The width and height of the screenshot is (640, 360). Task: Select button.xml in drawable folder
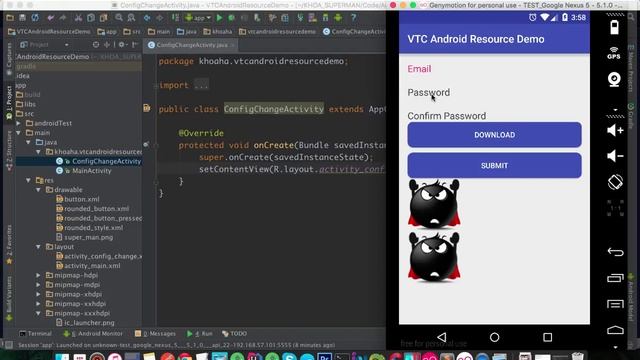(82, 199)
